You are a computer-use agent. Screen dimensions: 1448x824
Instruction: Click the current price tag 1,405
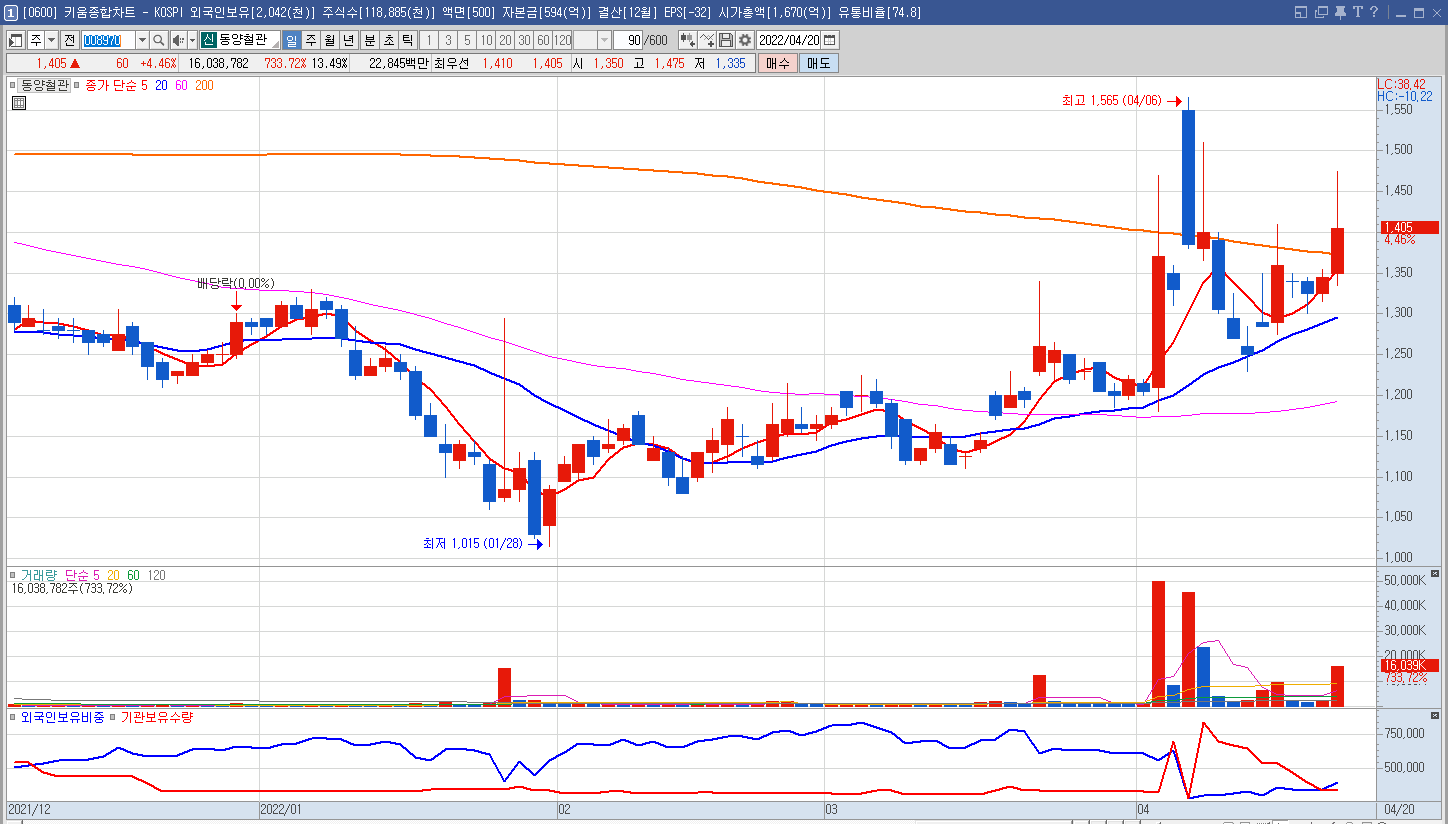[1408, 227]
